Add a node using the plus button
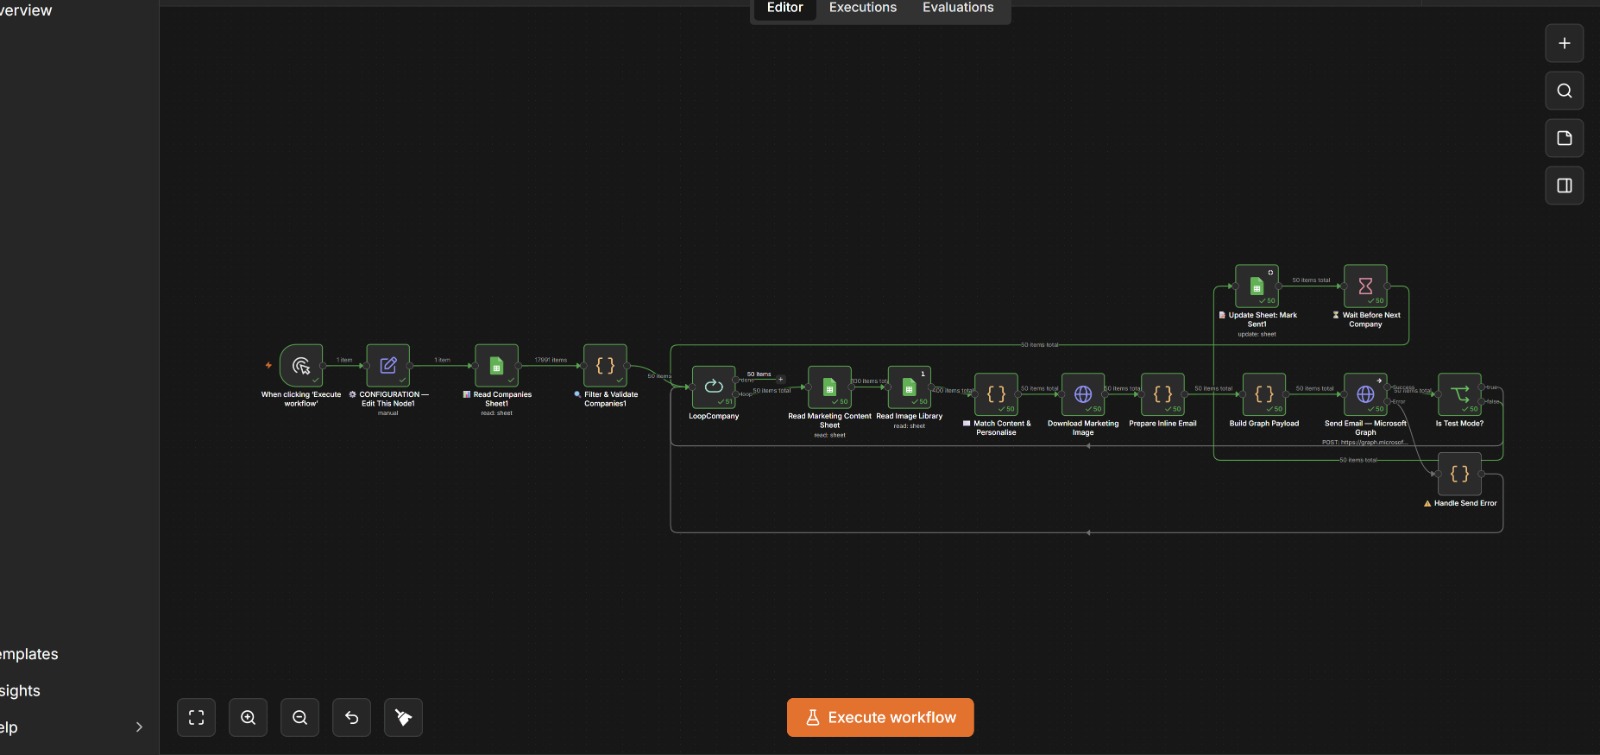 click(x=1565, y=44)
